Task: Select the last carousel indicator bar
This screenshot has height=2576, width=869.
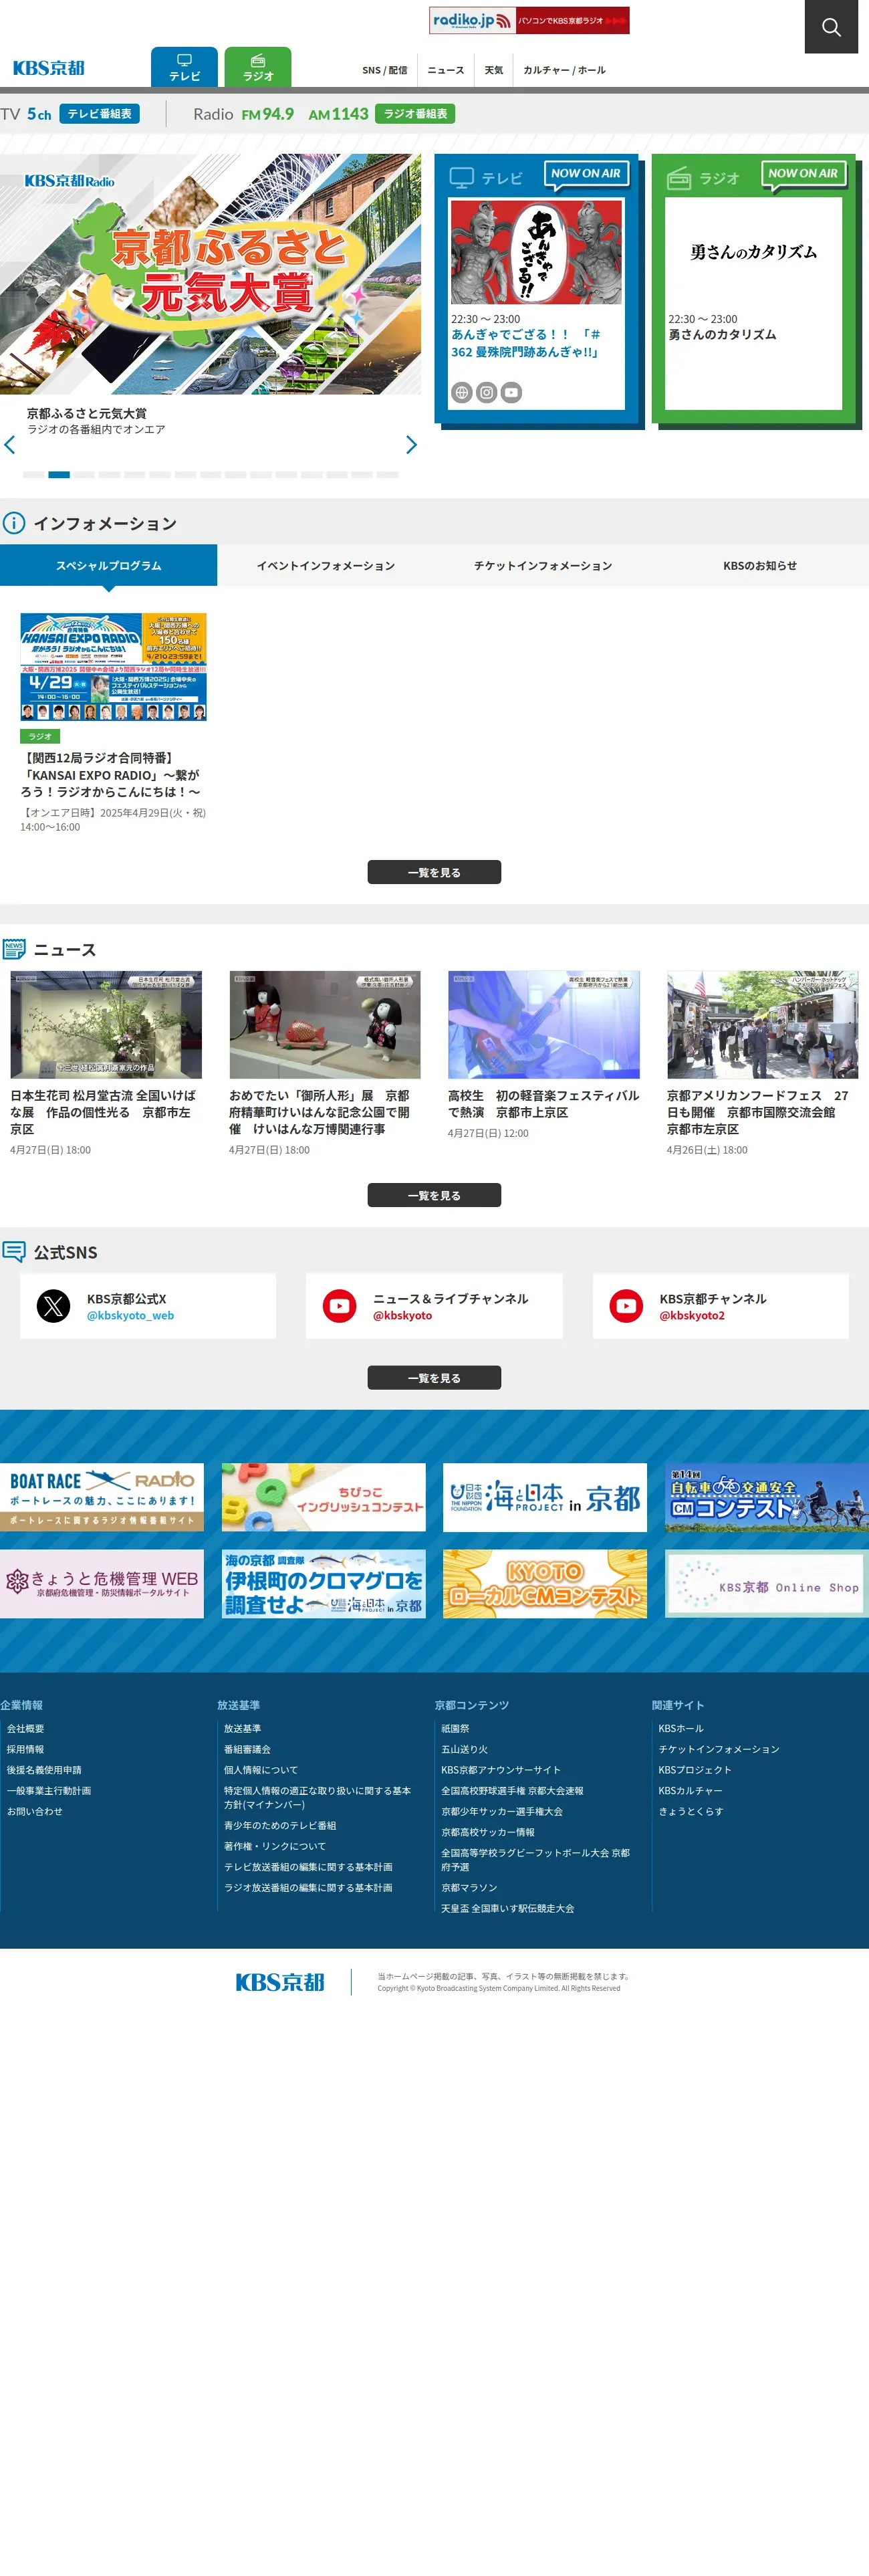Action: (x=387, y=474)
